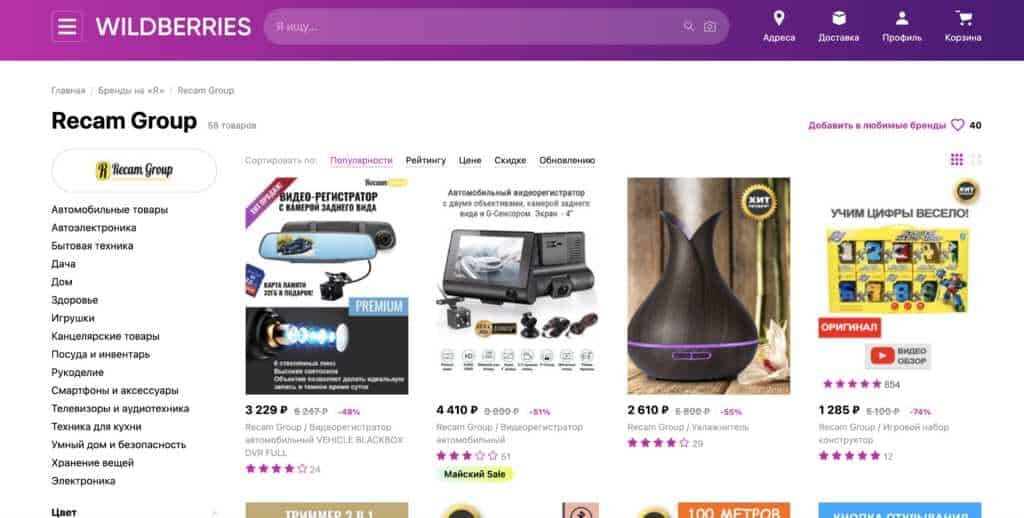Open Доставка box icon
The width and height of the screenshot is (1024, 518).
click(839, 18)
